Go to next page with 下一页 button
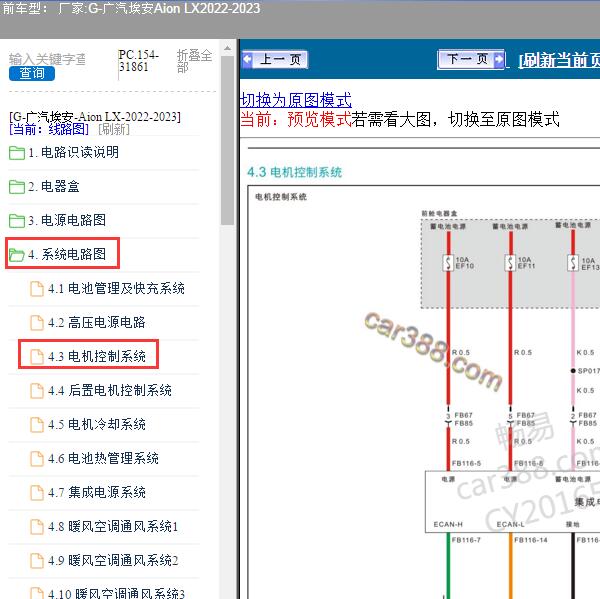 click(471, 59)
